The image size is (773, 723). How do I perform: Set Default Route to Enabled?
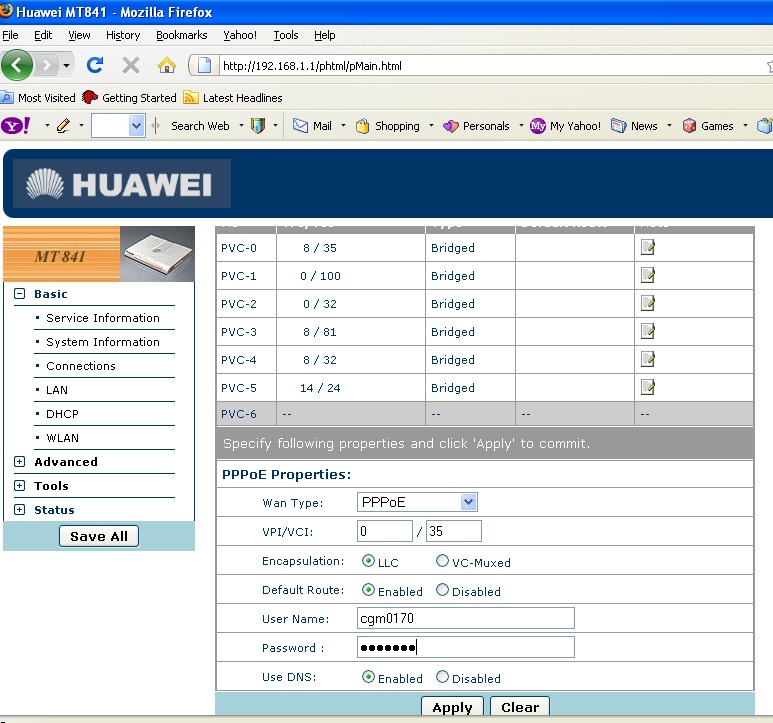[x=368, y=589]
